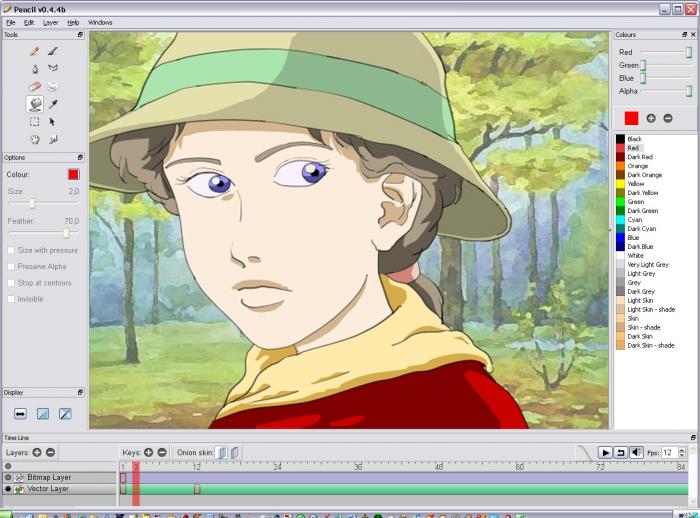Add colour to palette with plus
The image size is (700, 518).
651,118
